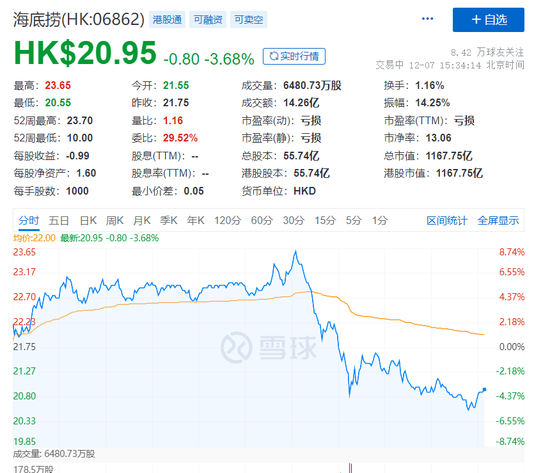Viewport: 550px width, 473px height.
Task: Click the 19.85 bottom price axis label
Action: tap(25, 441)
